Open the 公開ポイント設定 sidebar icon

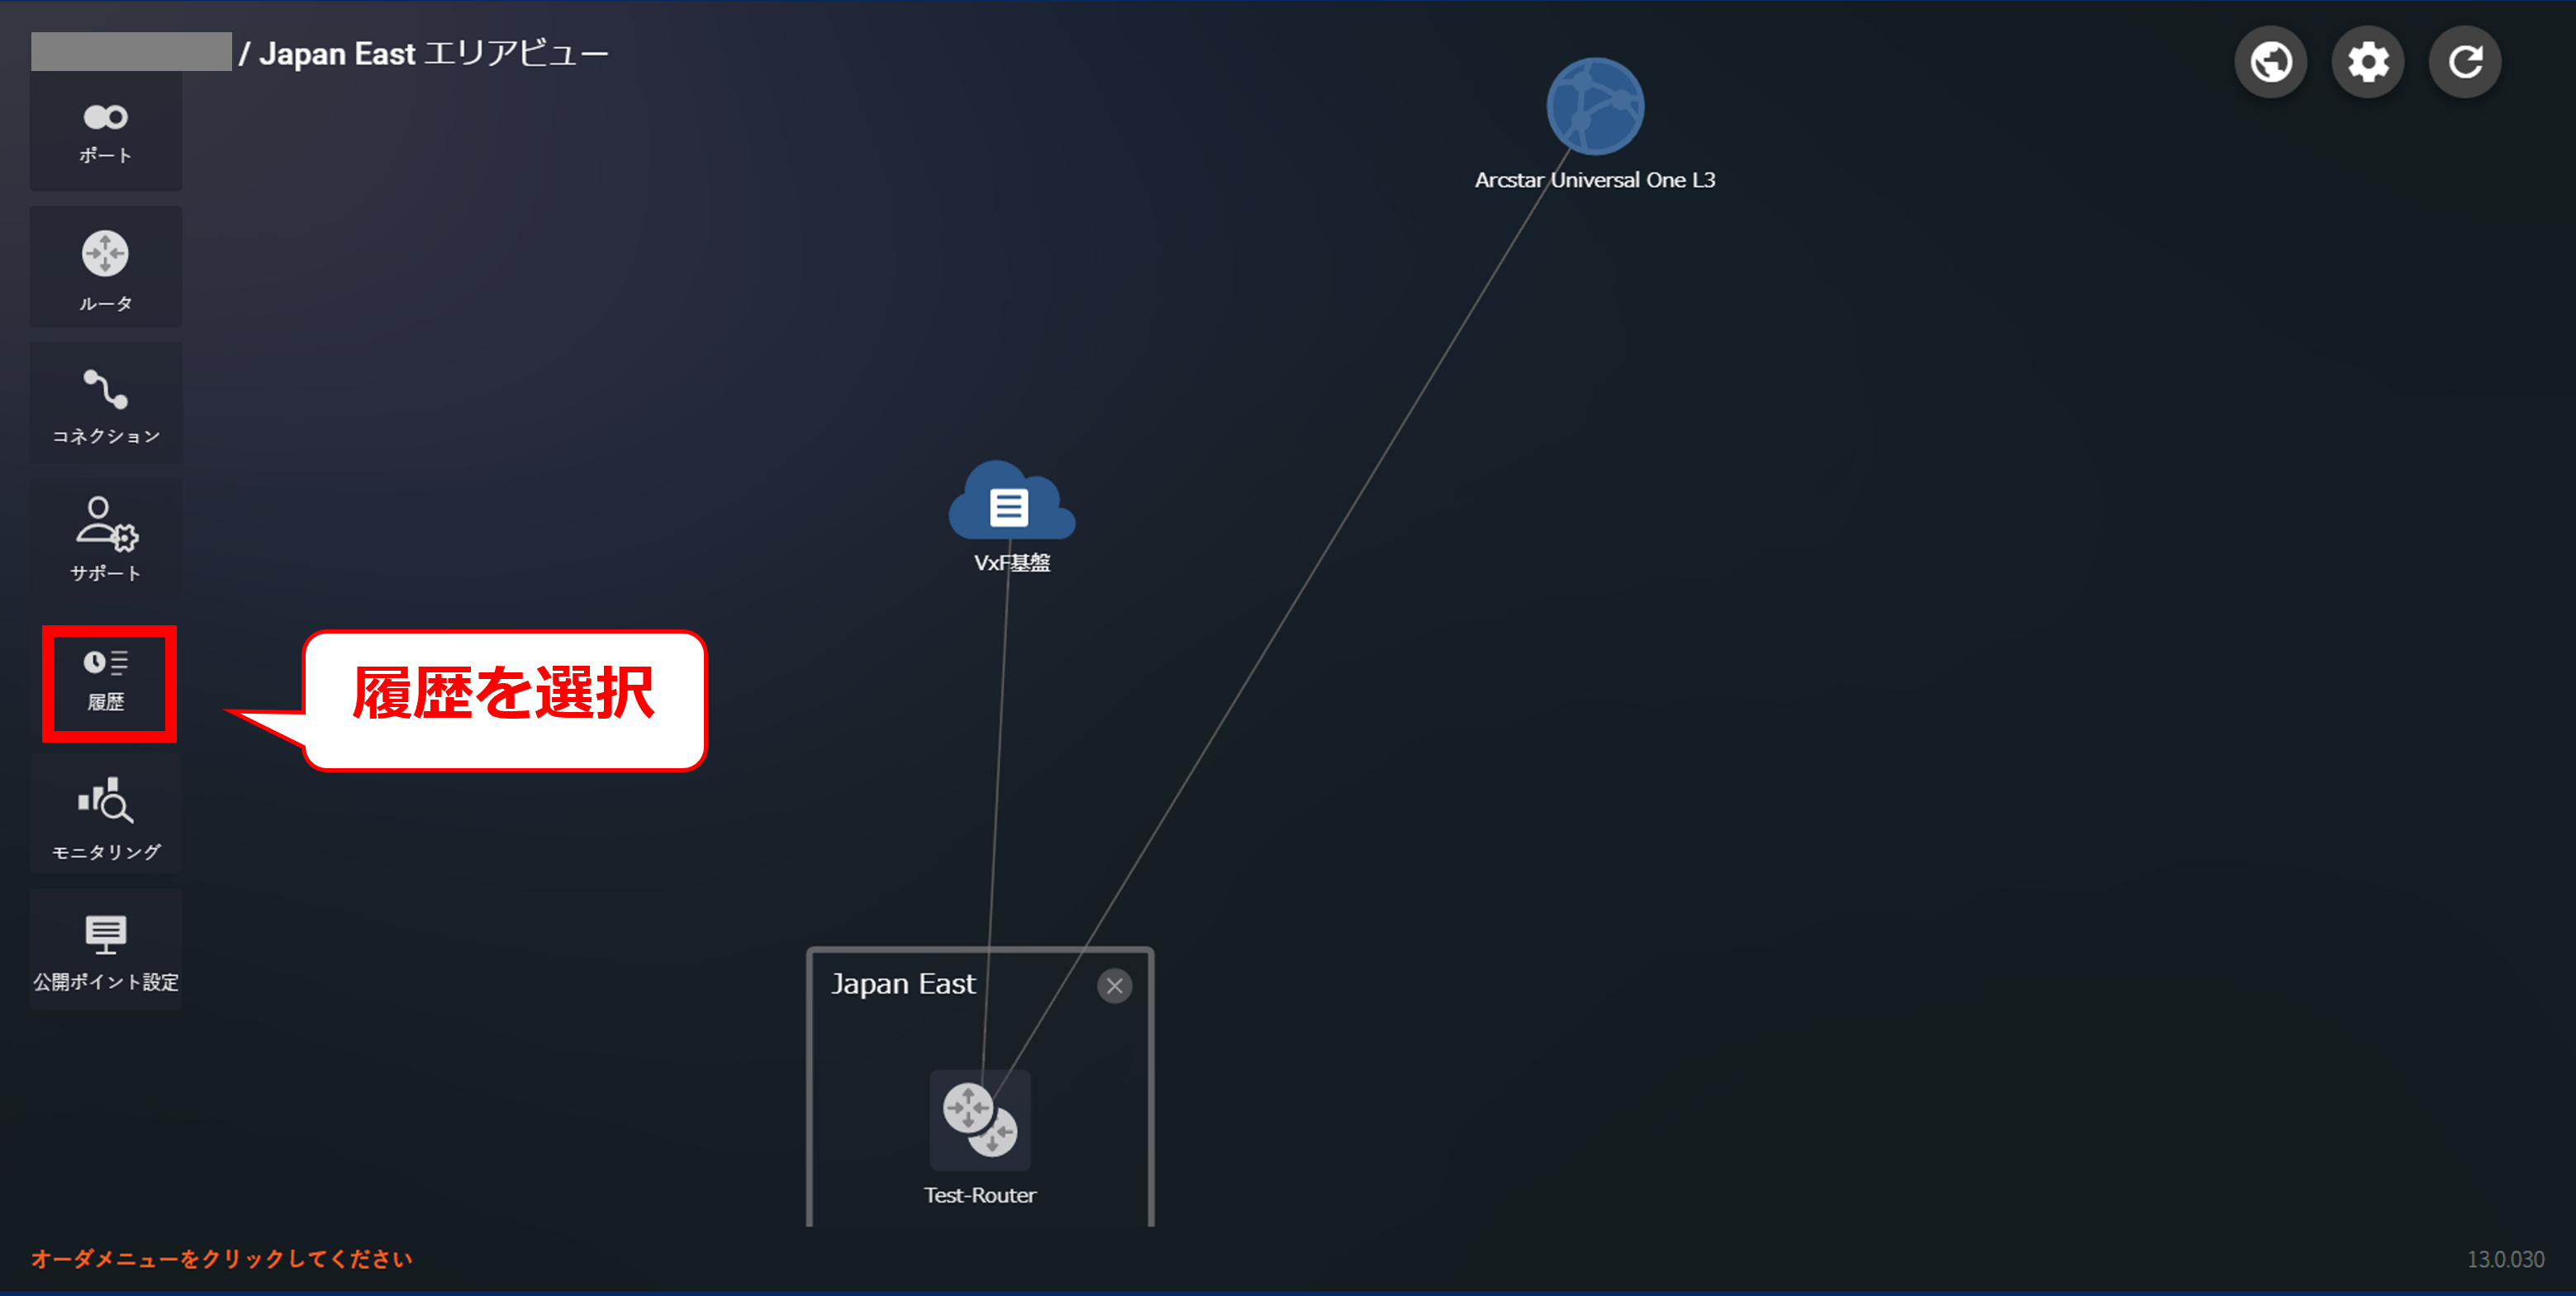(105, 950)
